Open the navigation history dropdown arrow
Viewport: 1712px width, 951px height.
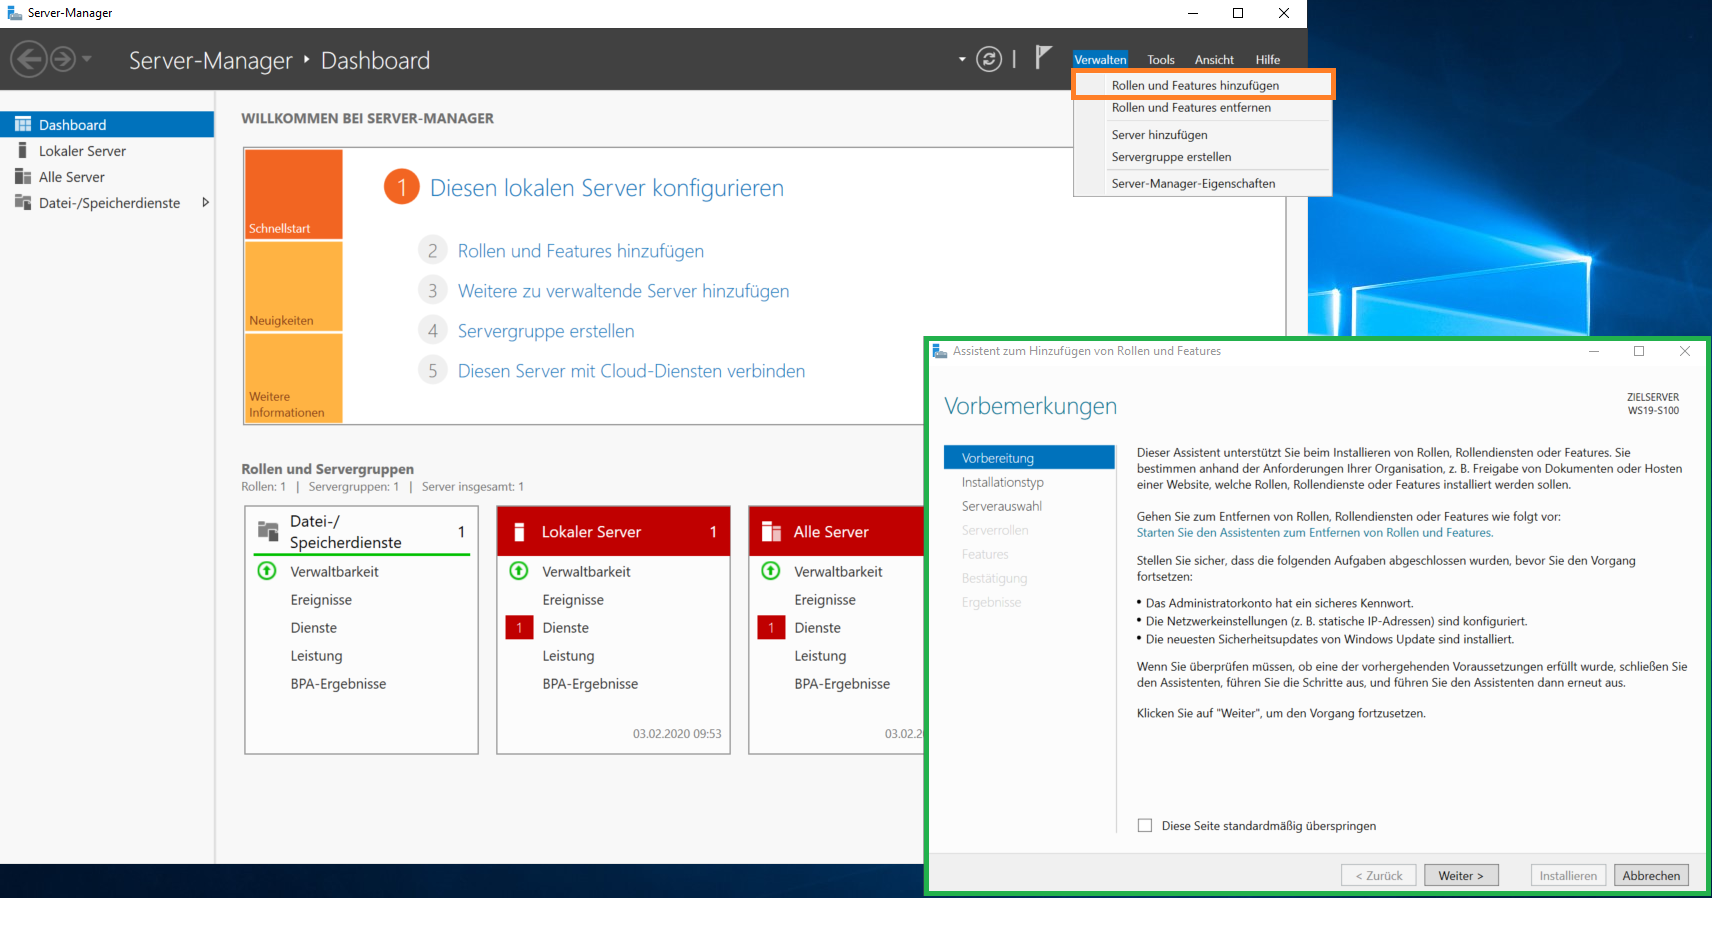pyautogui.click(x=87, y=59)
